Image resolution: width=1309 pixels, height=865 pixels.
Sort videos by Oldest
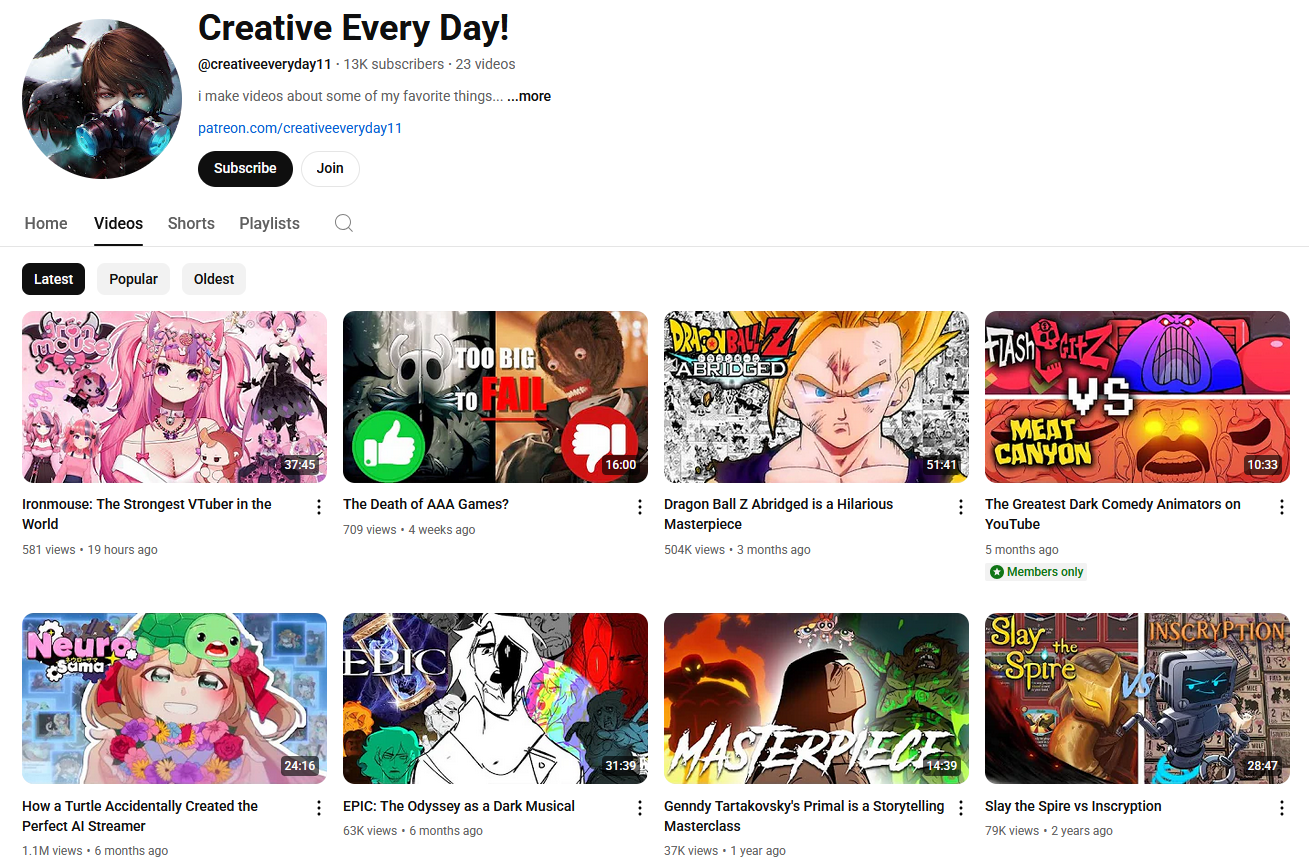click(214, 279)
